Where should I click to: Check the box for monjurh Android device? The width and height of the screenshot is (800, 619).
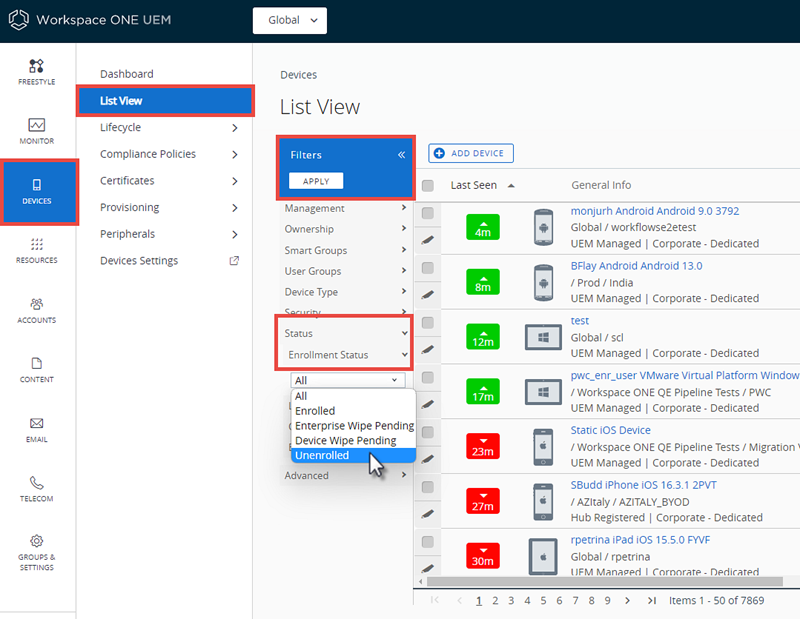pyautogui.click(x=428, y=213)
